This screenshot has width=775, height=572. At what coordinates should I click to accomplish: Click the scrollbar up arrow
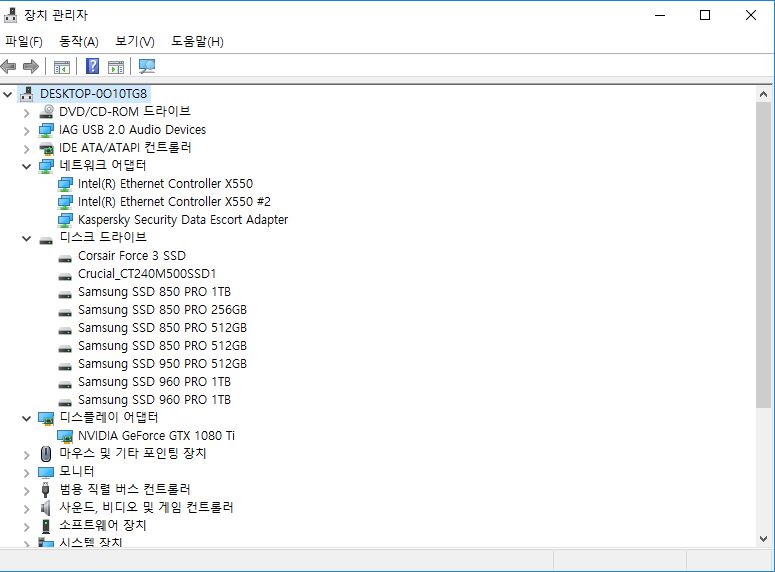763,93
